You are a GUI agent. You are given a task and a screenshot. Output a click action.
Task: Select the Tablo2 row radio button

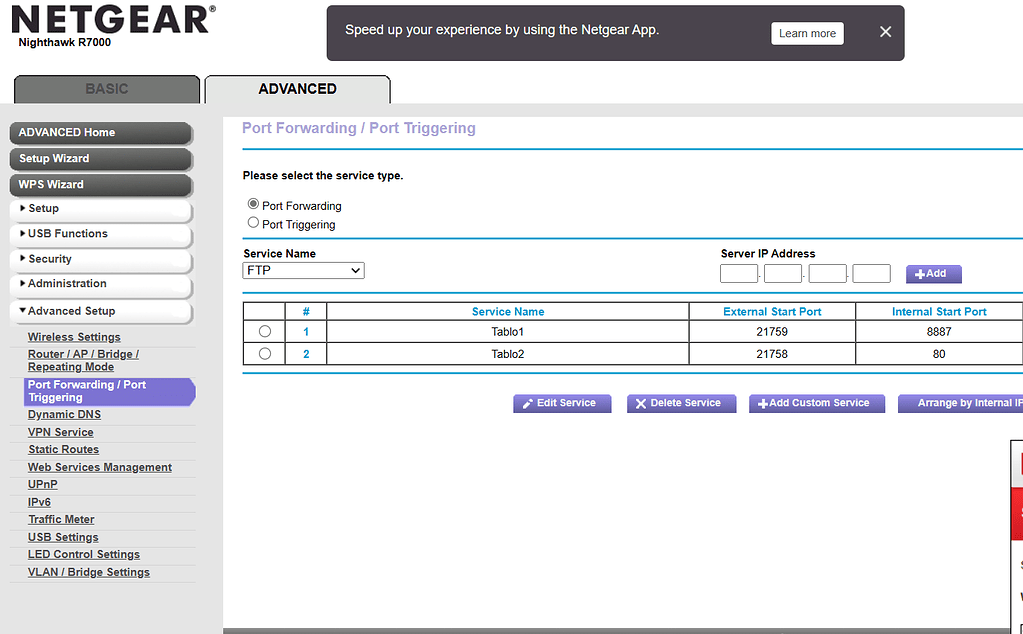tap(265, 354)
